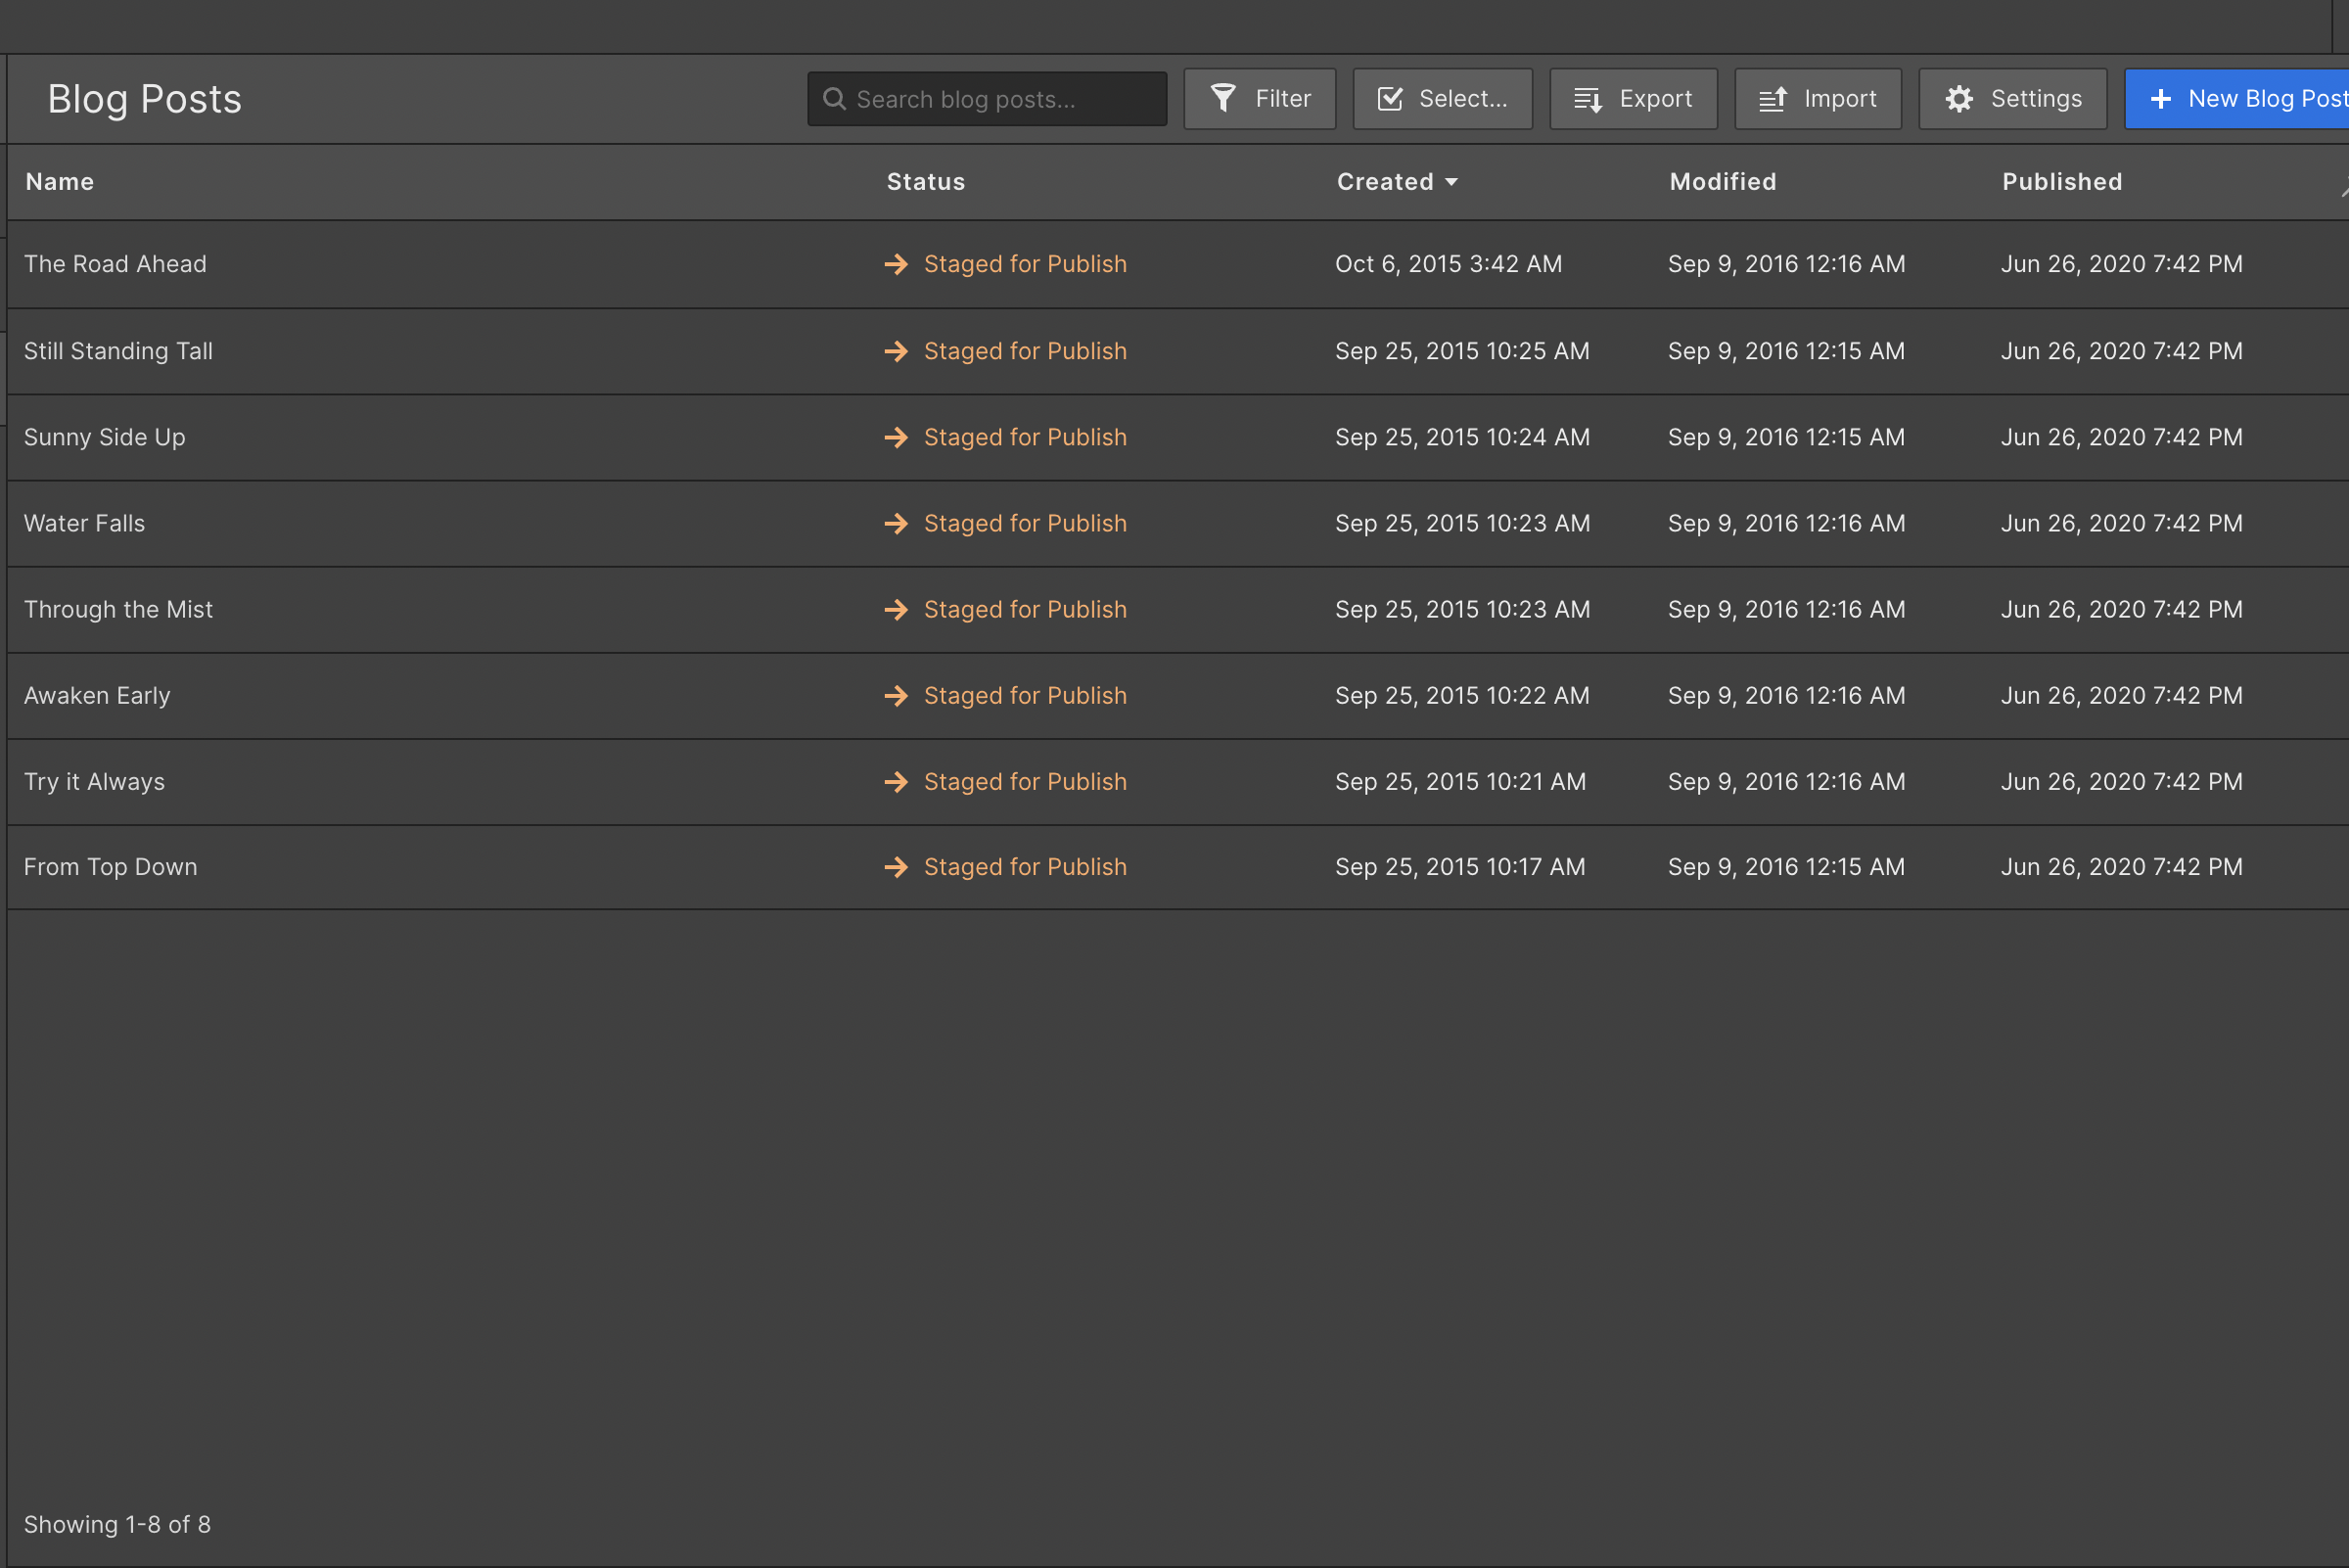
Task: Sort by the Name column header
Action: (60, 182)
